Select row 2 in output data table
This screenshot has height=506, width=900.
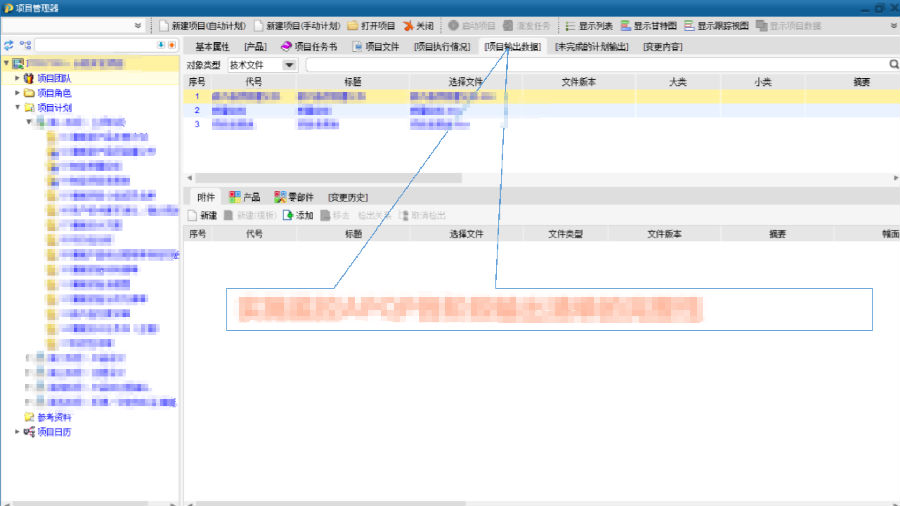(542, 110)
